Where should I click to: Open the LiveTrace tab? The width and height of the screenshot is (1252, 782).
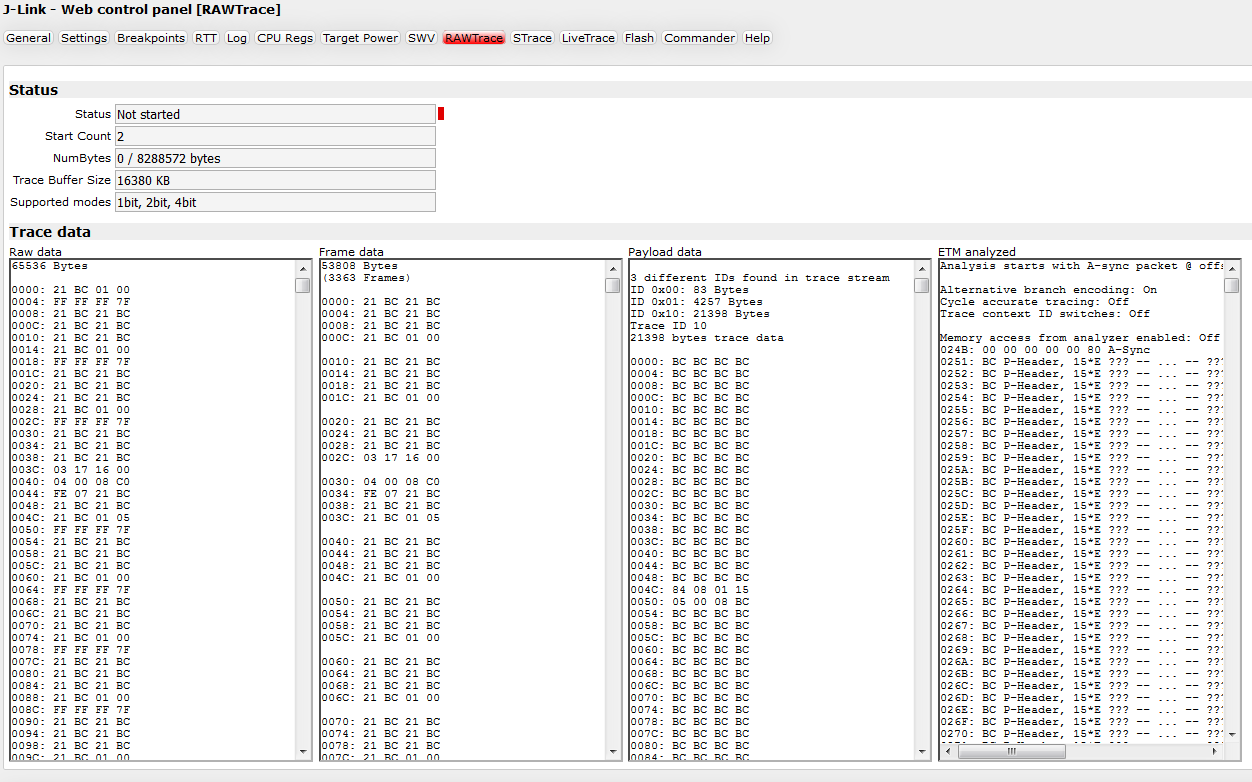[589, 38]
